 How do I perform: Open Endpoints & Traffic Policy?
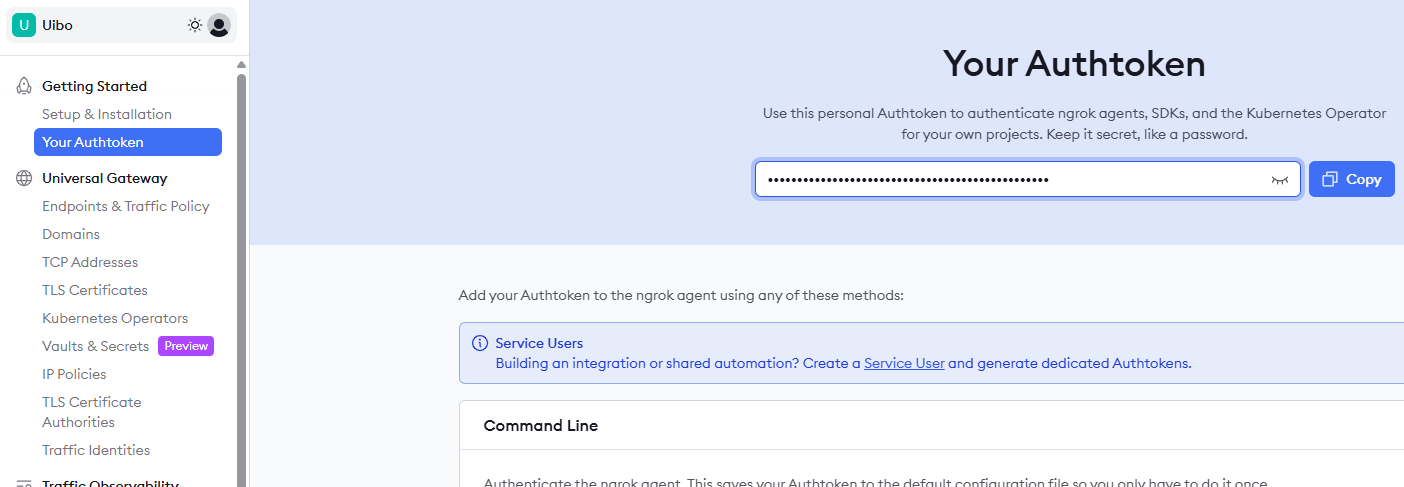pyautogui.click(x=126, y=206)
